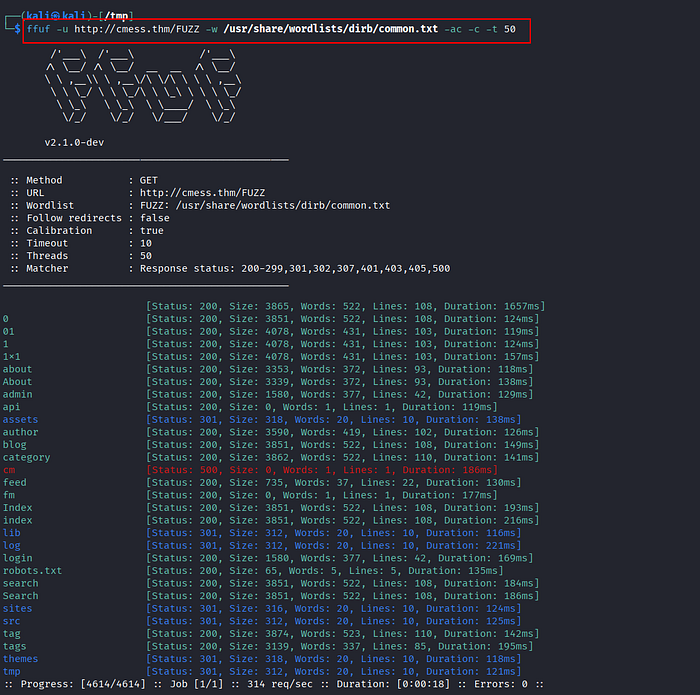
Task: Click the status line for 'robots.txt' showing Size: 65
Action: pos(325,570)
